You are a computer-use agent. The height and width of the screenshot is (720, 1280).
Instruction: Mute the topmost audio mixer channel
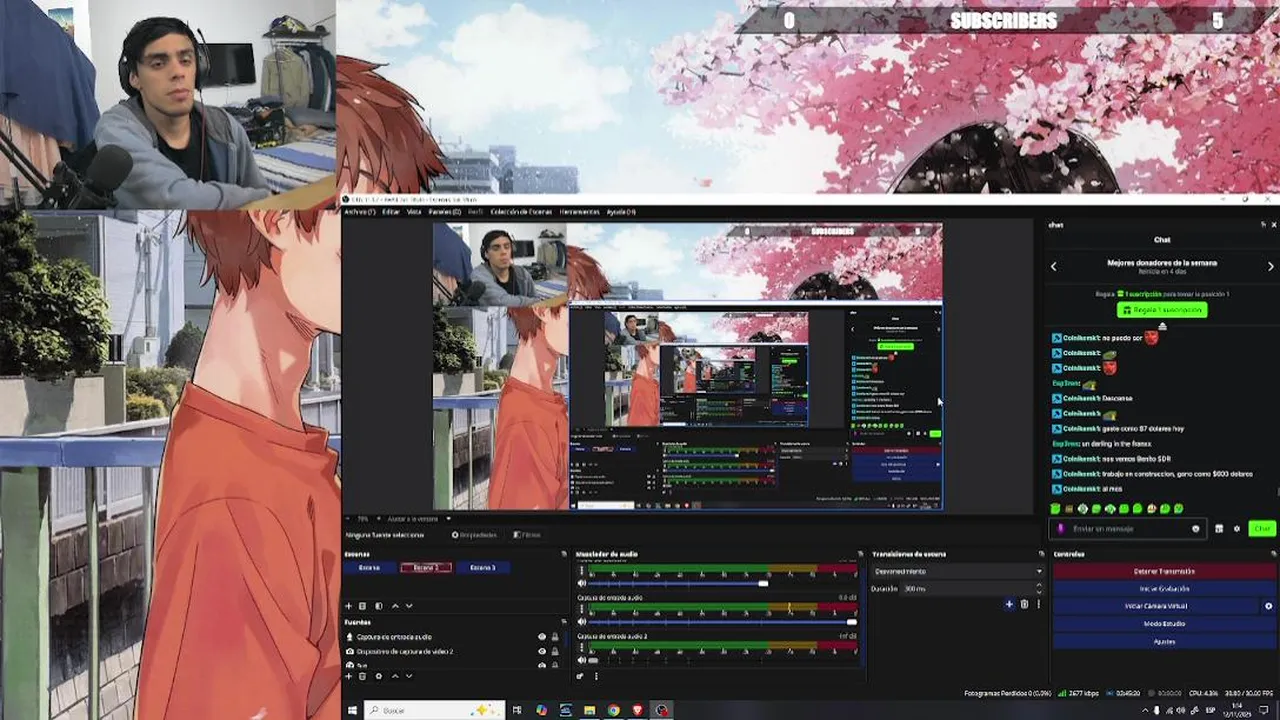[582, 583]
